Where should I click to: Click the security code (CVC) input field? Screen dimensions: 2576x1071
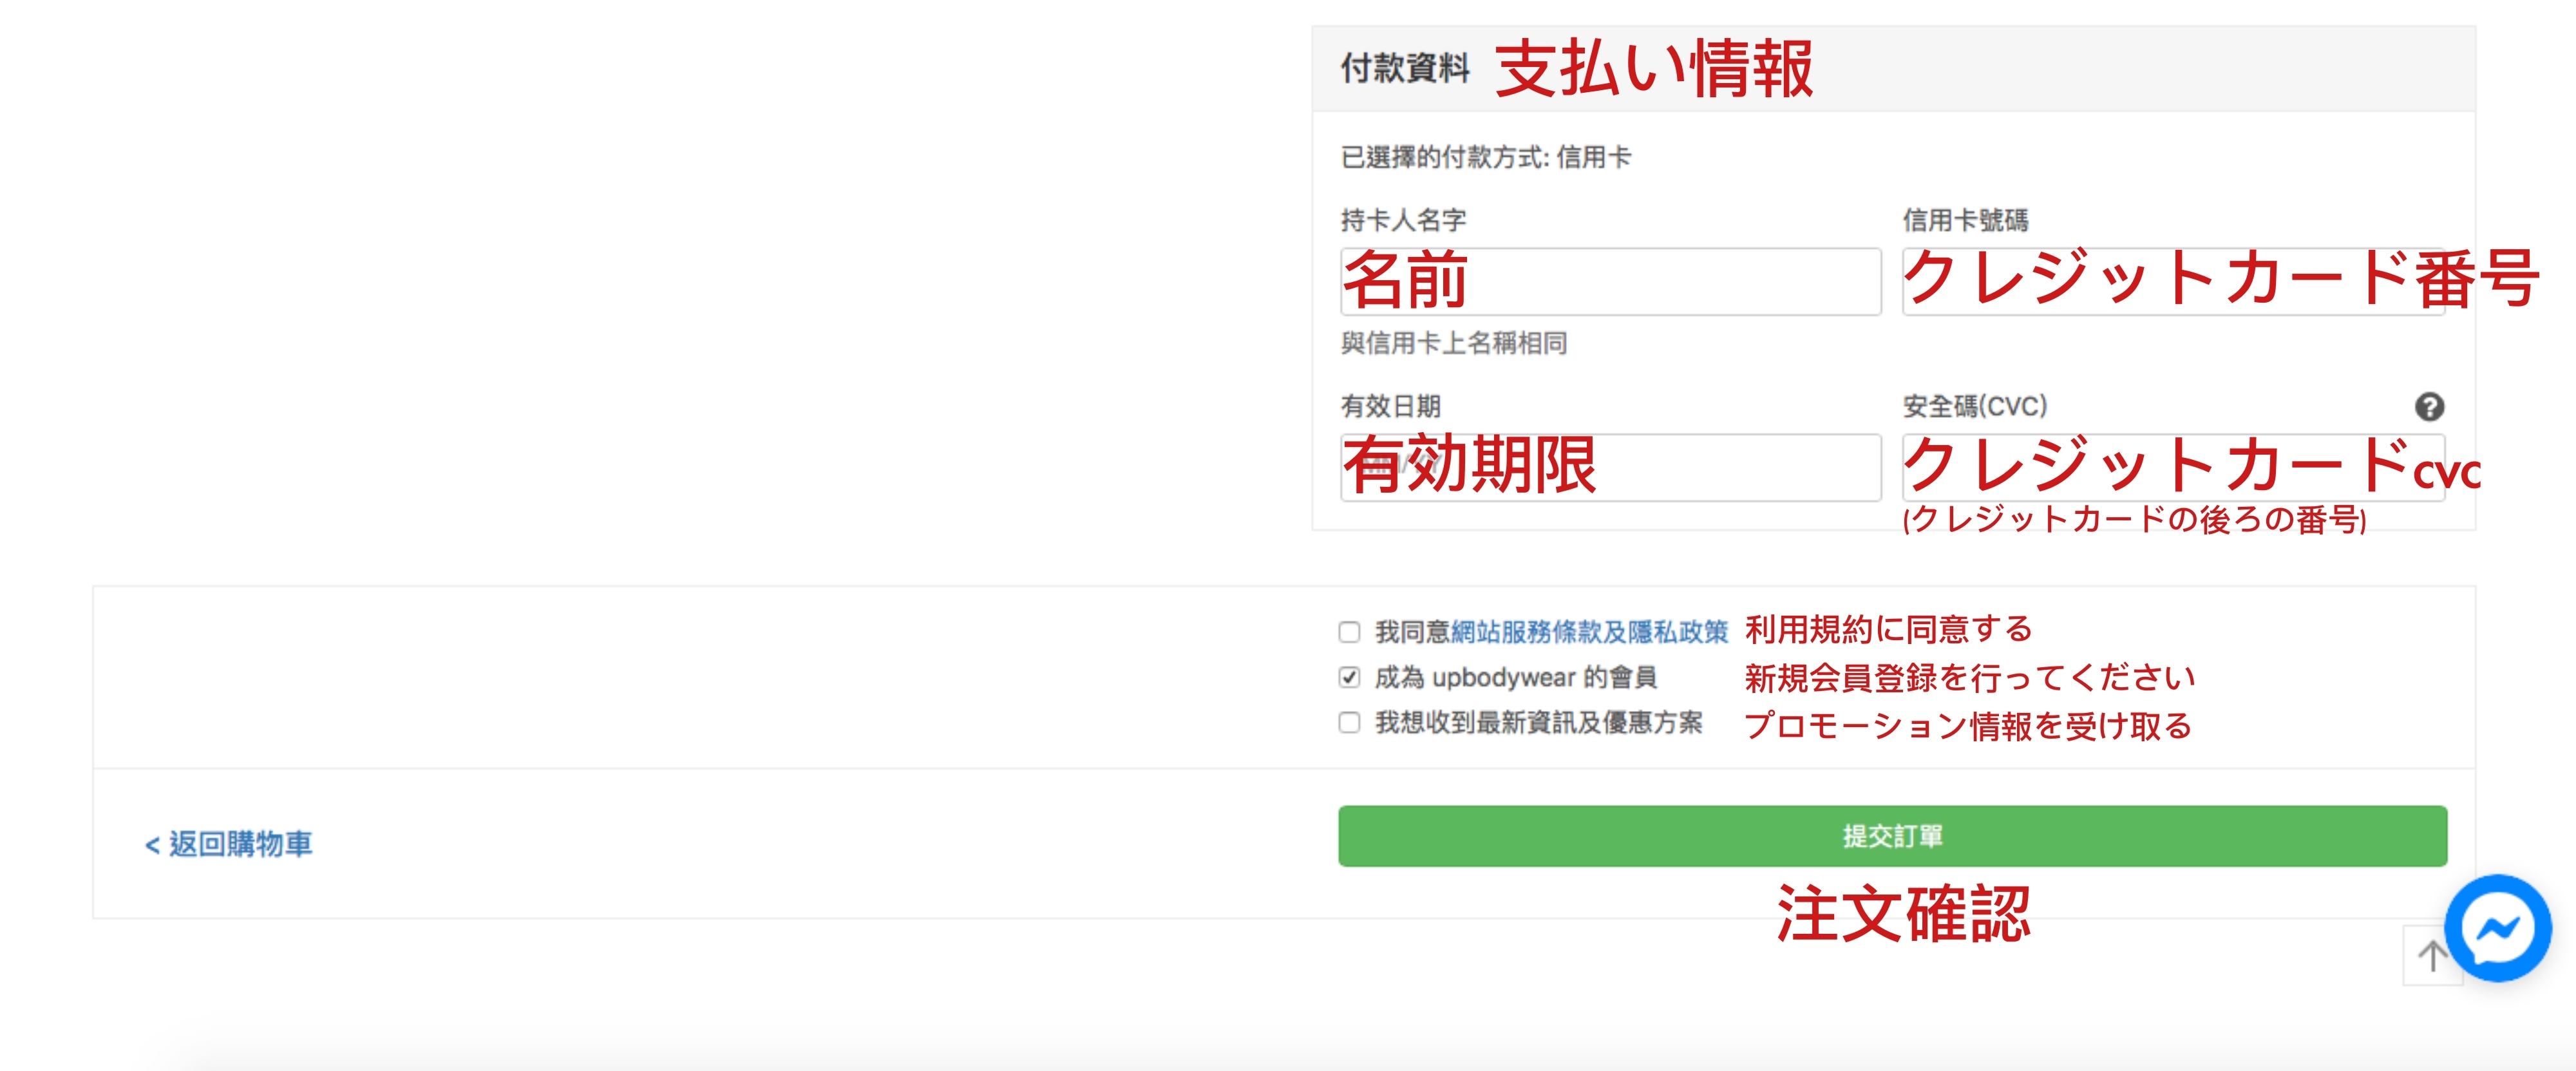point(2172,468)
